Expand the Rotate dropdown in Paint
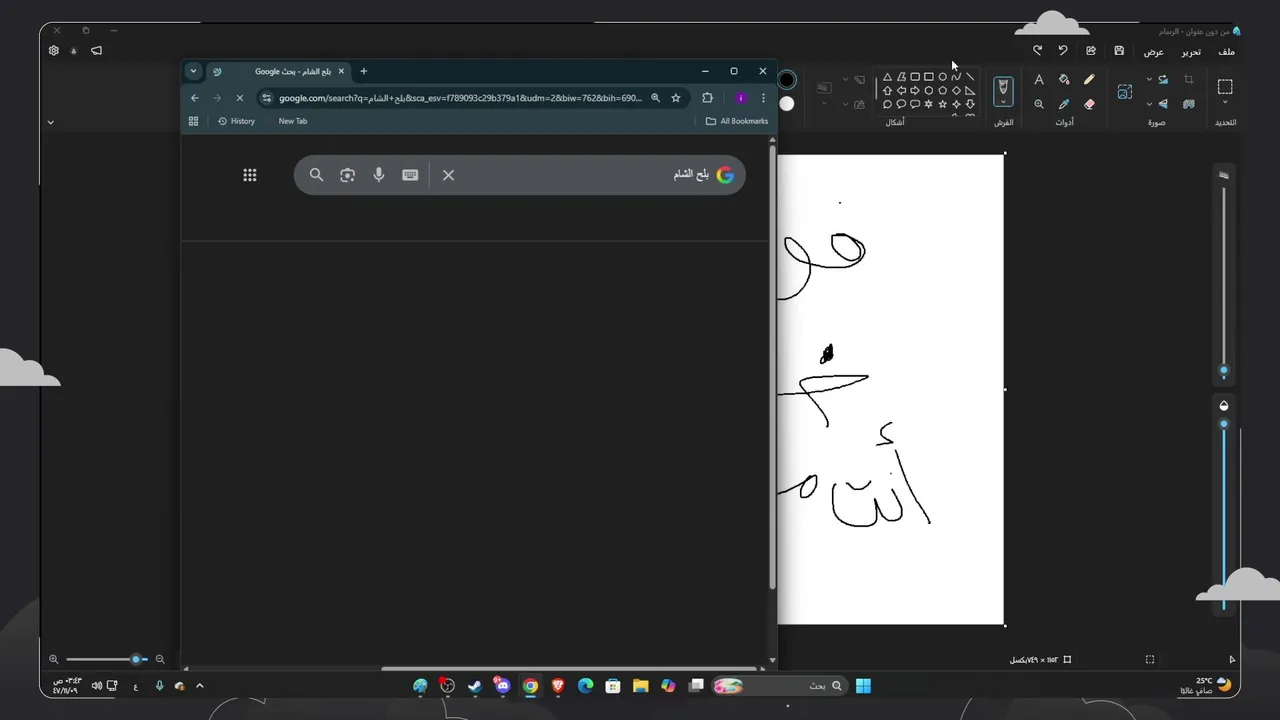This screenshot has width=1280, height=720. (1149, 80)
